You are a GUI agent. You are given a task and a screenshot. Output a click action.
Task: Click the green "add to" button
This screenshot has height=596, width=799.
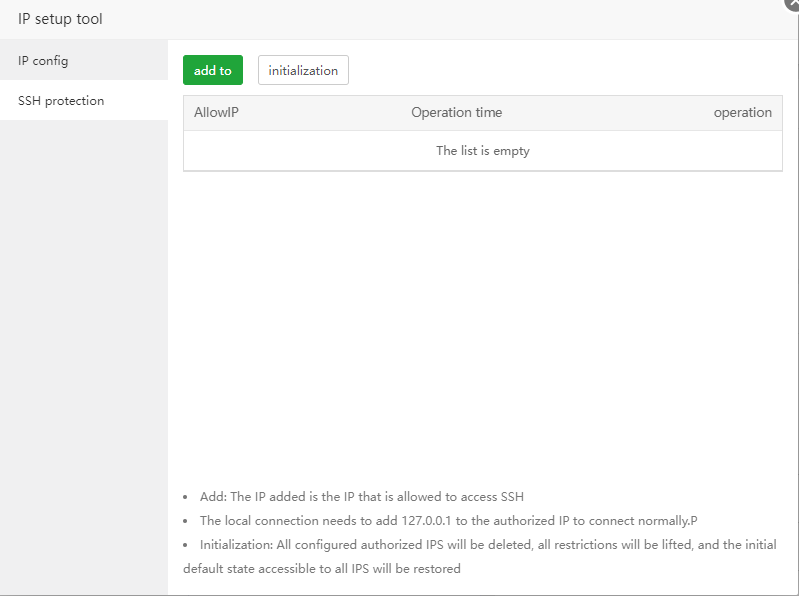pyautogui.click(x=212, y=71)
